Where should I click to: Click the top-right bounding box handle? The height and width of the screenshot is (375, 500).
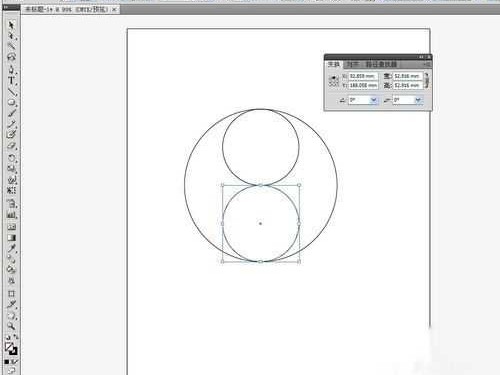tap(299, 185)
